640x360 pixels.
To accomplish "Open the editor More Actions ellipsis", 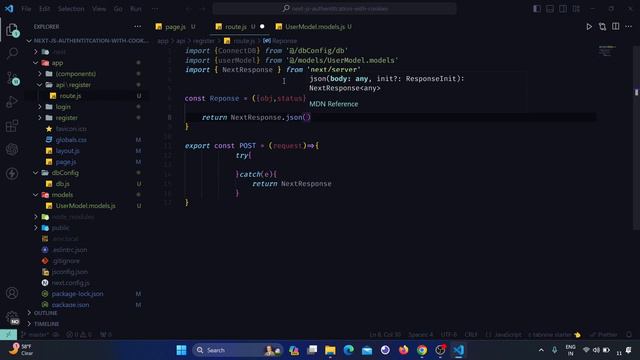I will tap(629, 27).
